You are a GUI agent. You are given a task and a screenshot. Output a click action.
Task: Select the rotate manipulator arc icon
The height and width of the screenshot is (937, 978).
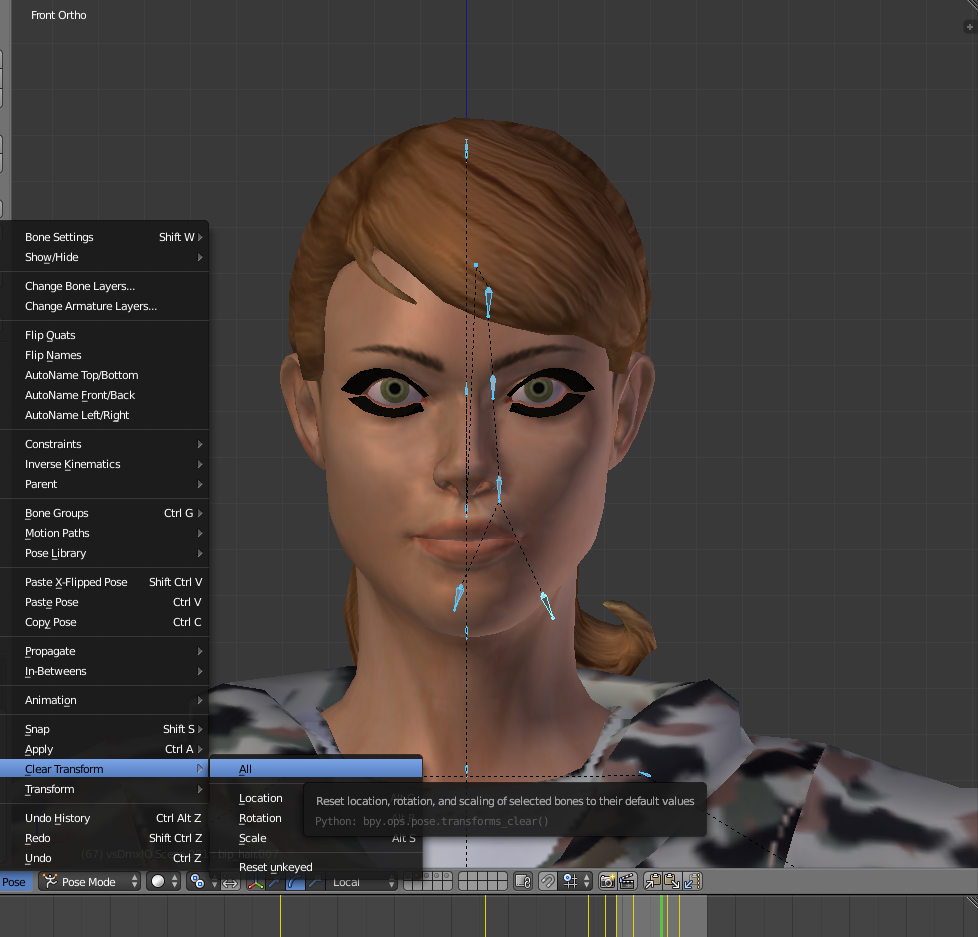point(295,882)
